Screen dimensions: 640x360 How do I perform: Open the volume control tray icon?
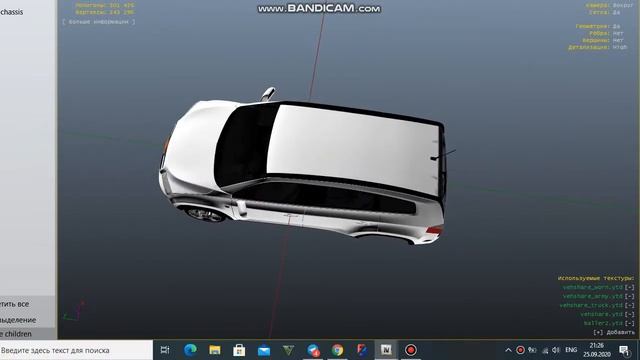[x=556, y=350]
